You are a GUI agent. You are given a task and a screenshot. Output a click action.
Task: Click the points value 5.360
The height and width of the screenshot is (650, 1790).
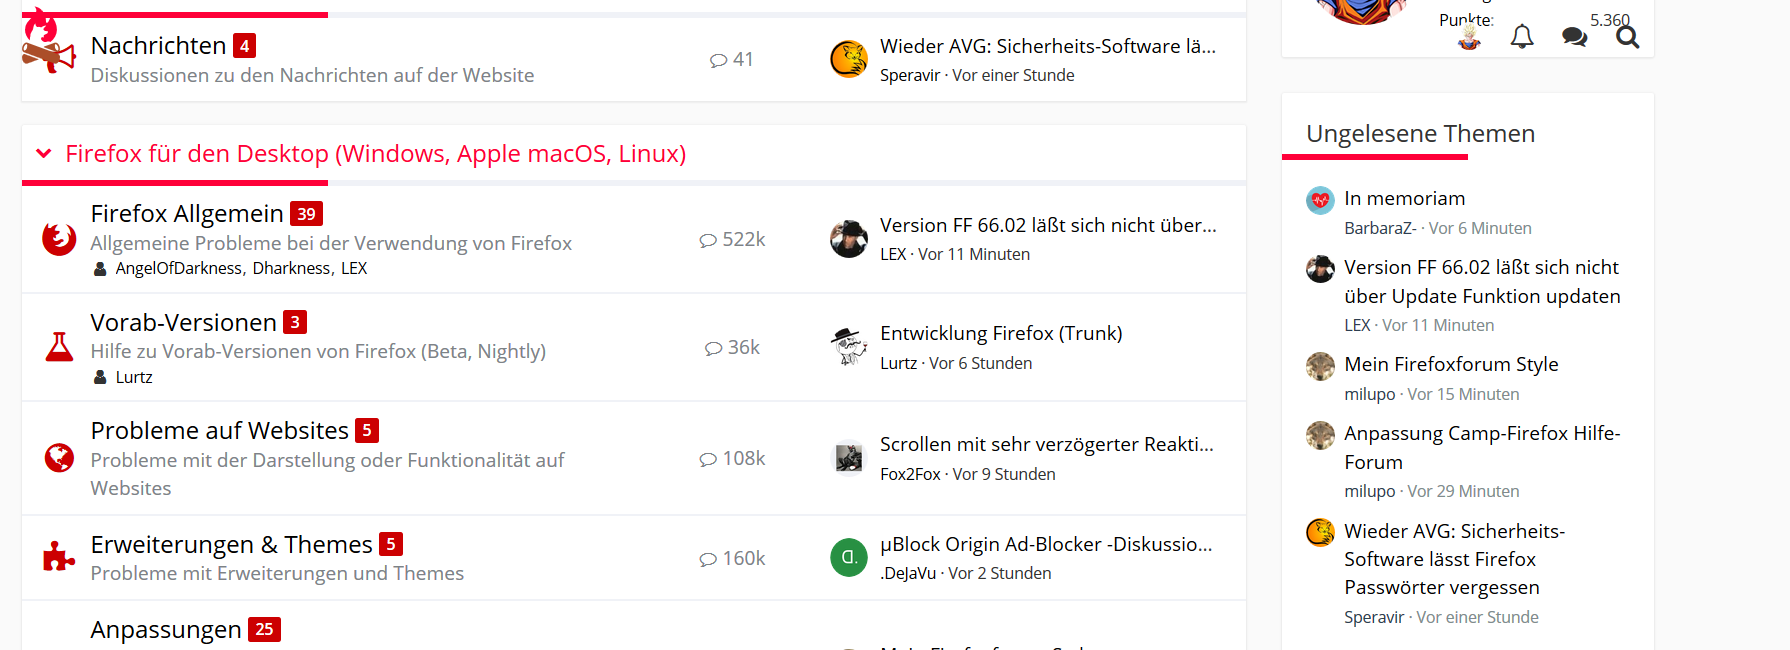1610,19
